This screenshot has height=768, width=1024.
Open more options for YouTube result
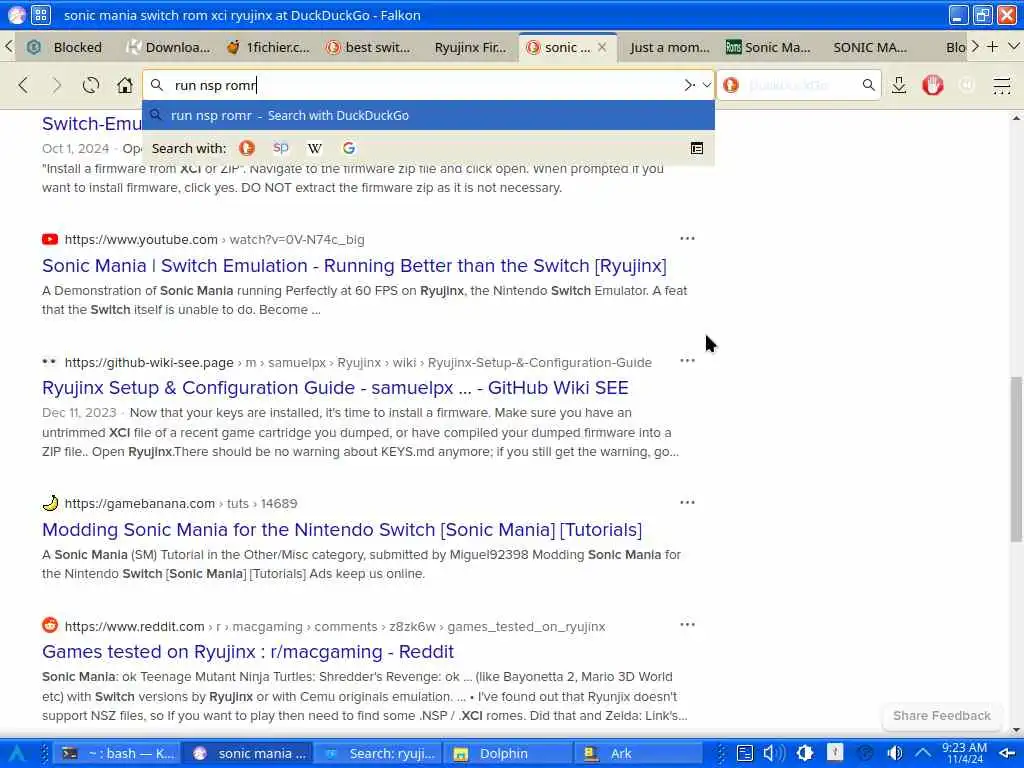click(687, 238)
